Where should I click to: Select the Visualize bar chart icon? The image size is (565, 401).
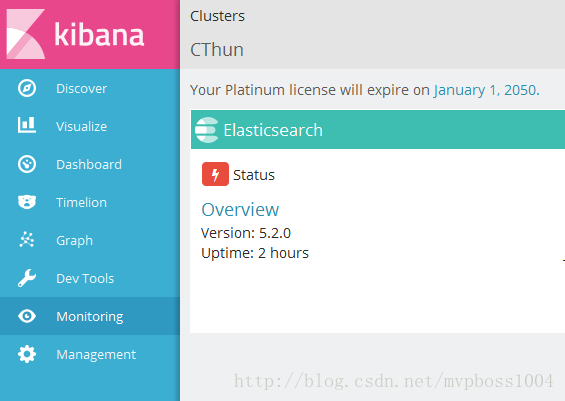click(x=27, y=125)
